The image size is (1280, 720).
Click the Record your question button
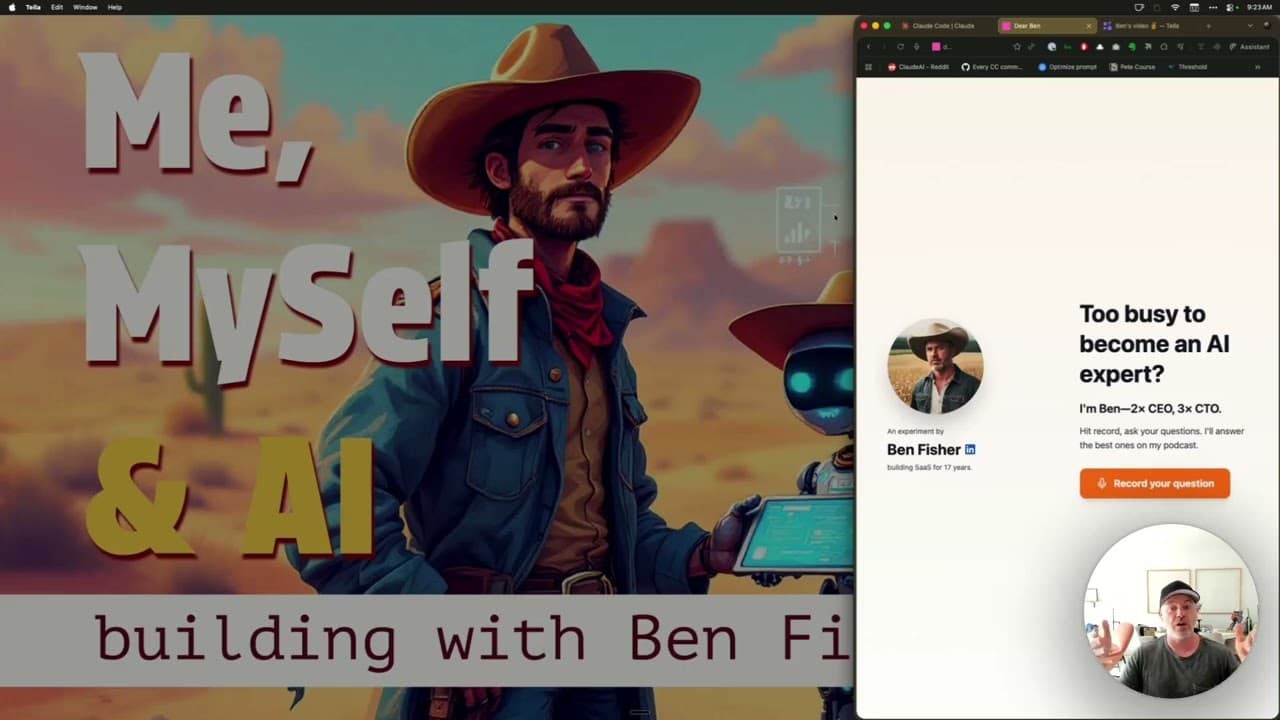[1154, 483]
